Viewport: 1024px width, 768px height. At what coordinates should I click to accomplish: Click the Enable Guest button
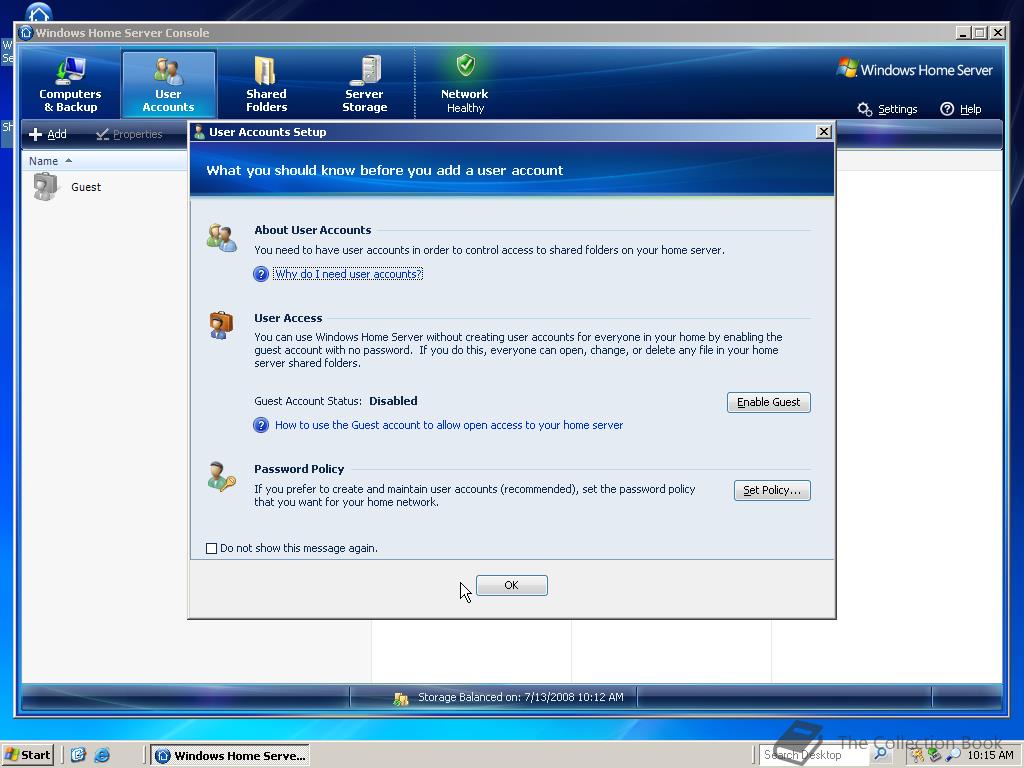(769, 402)
